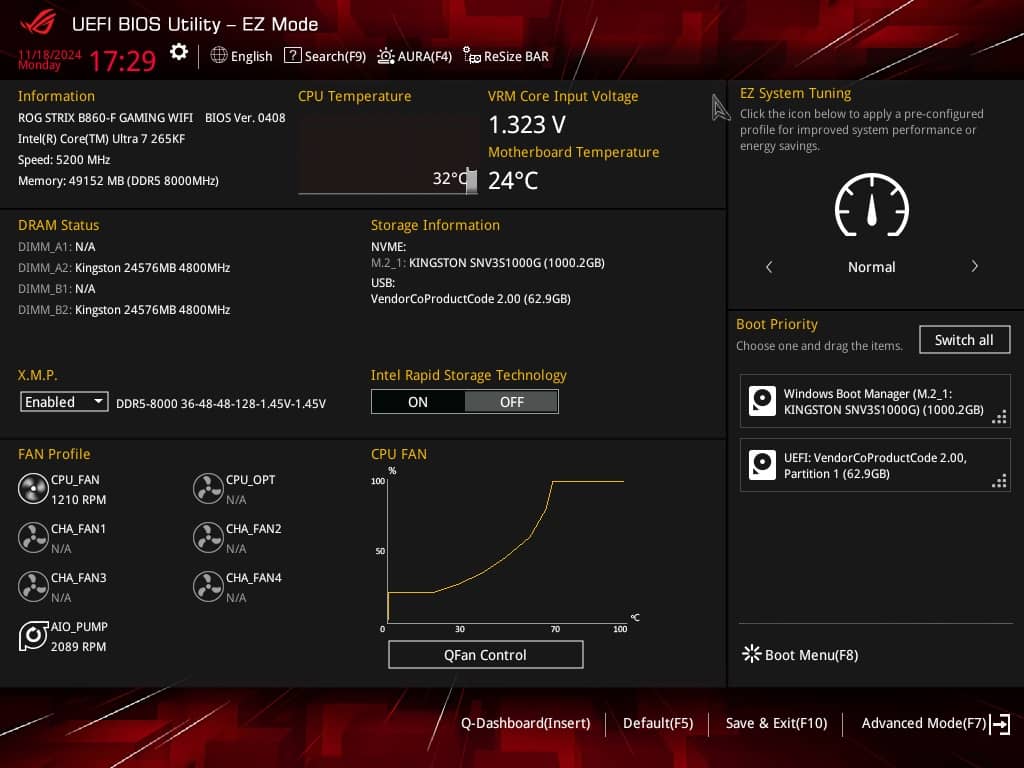Image resolution: width=1024 pixels, height=768 pixels.
Task: Click the CHA_FAN4 fan icon
Action: pyautogui.click(x=208, y=586)
